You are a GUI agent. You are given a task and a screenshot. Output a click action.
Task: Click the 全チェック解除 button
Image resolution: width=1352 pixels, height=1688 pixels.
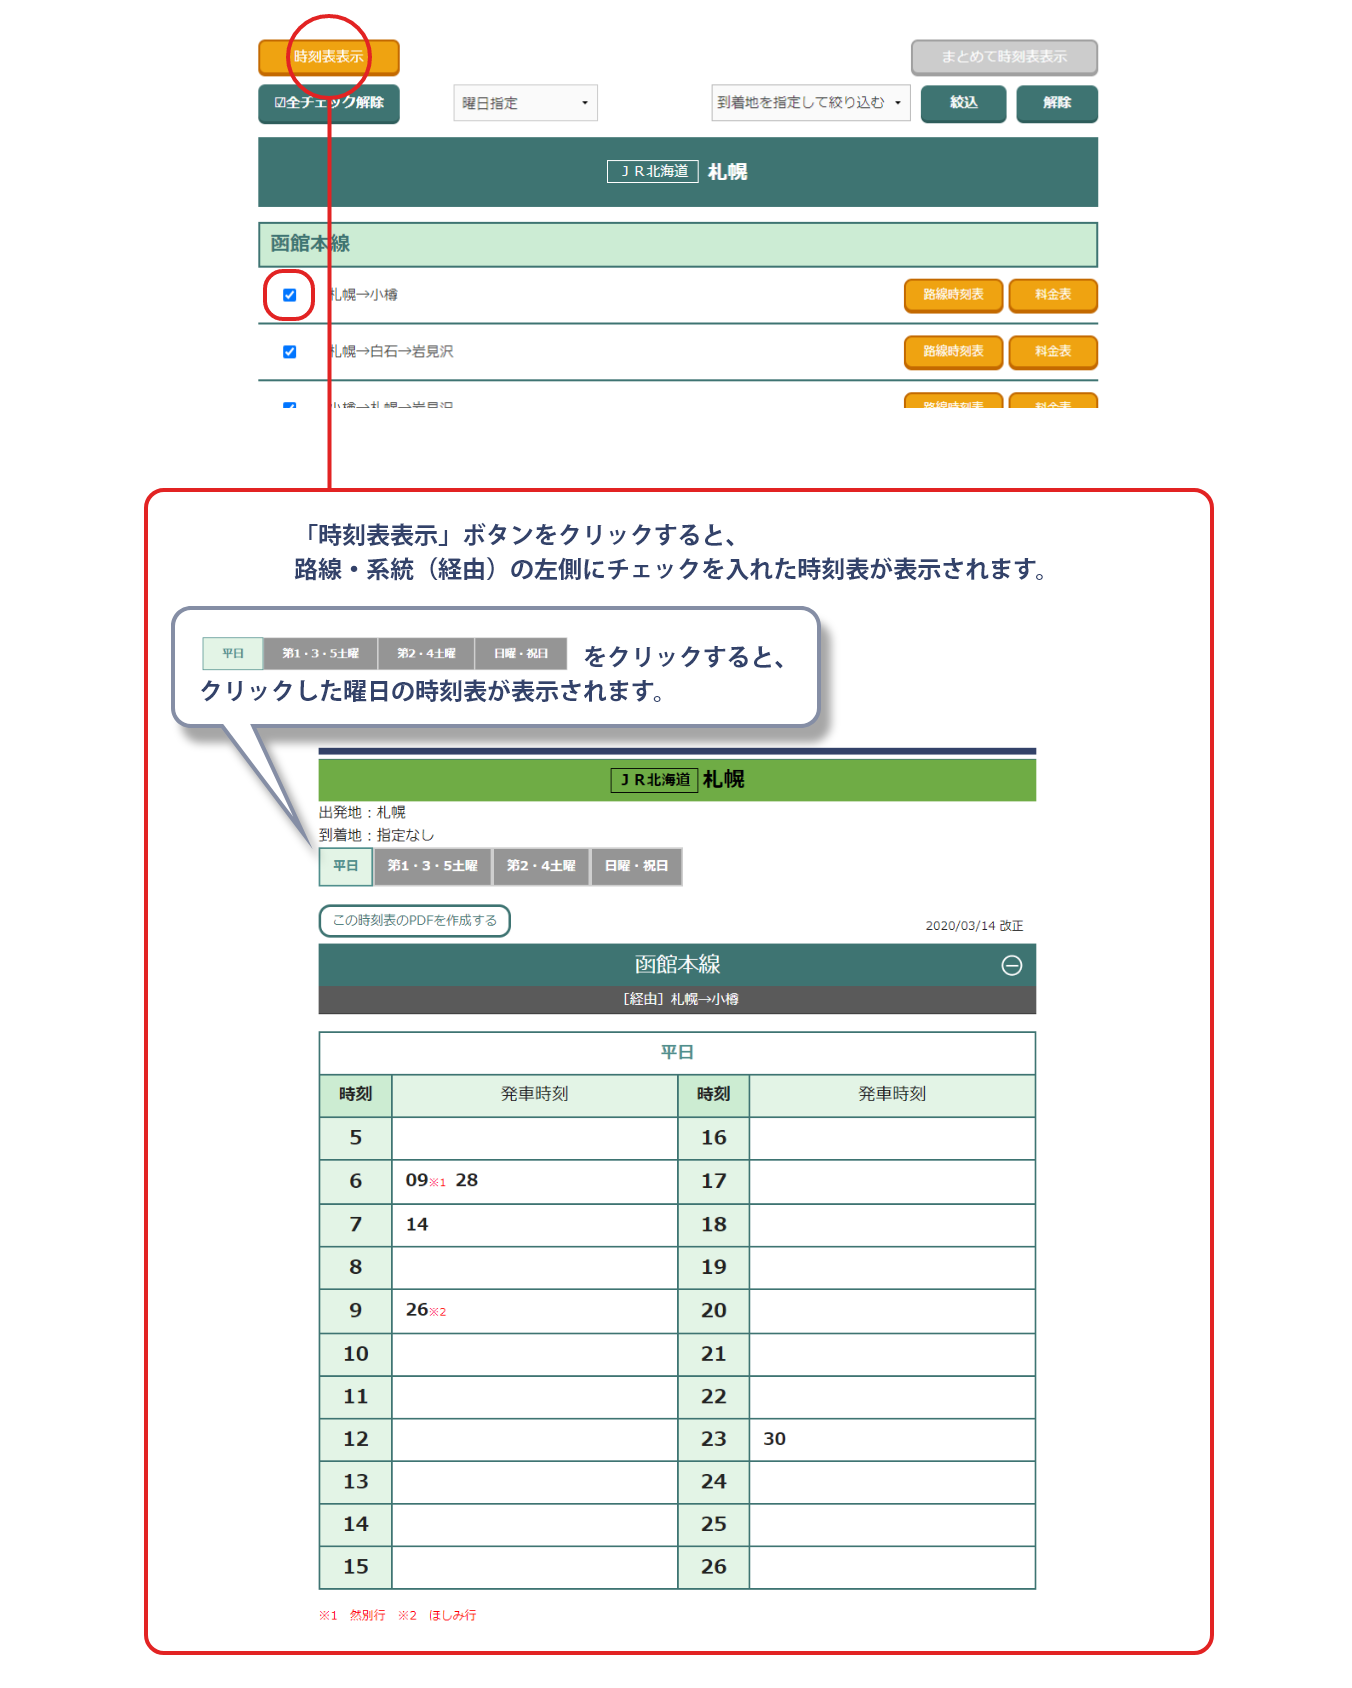329,103
